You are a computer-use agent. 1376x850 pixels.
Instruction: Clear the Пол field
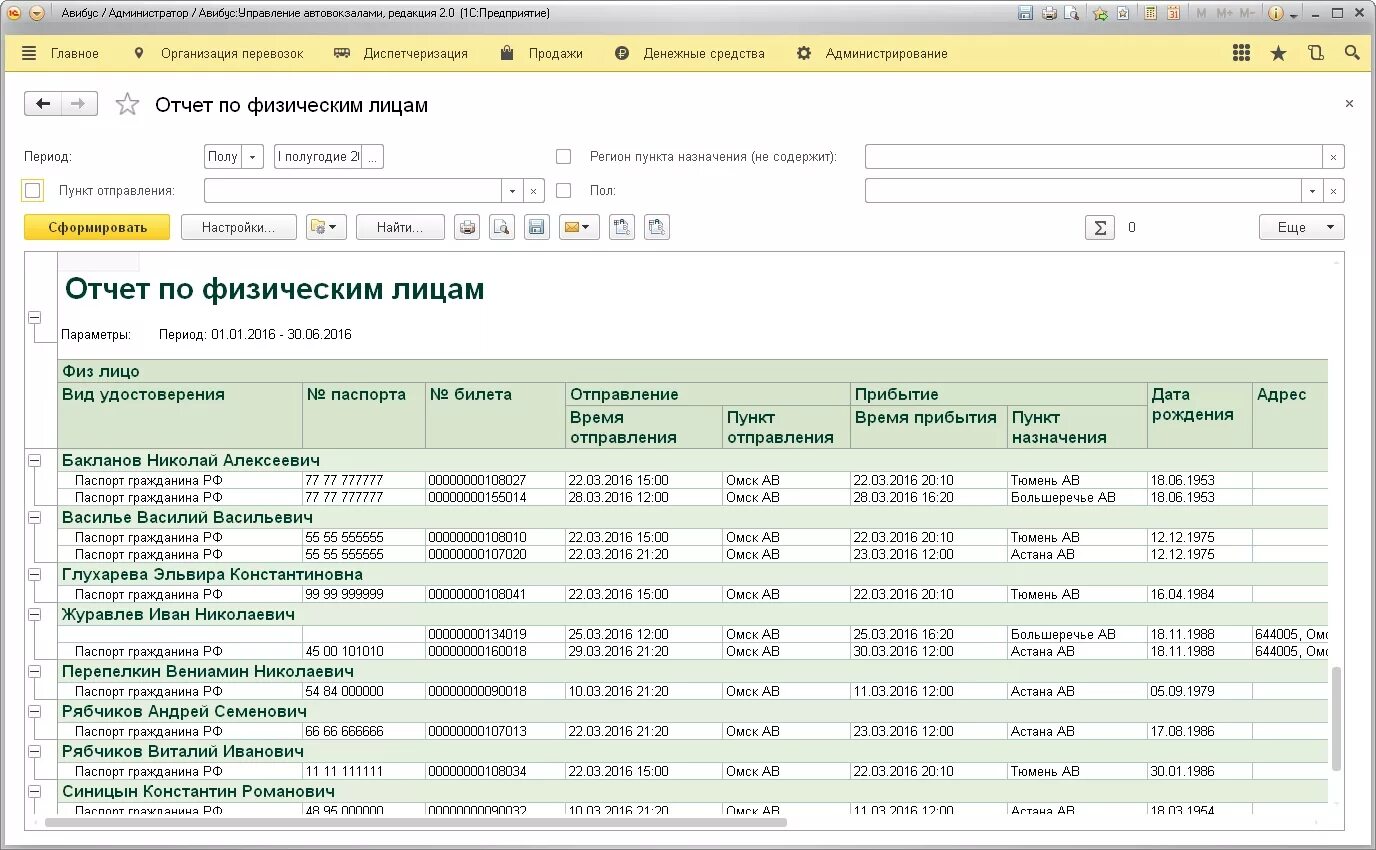(x=1334, y=190)
